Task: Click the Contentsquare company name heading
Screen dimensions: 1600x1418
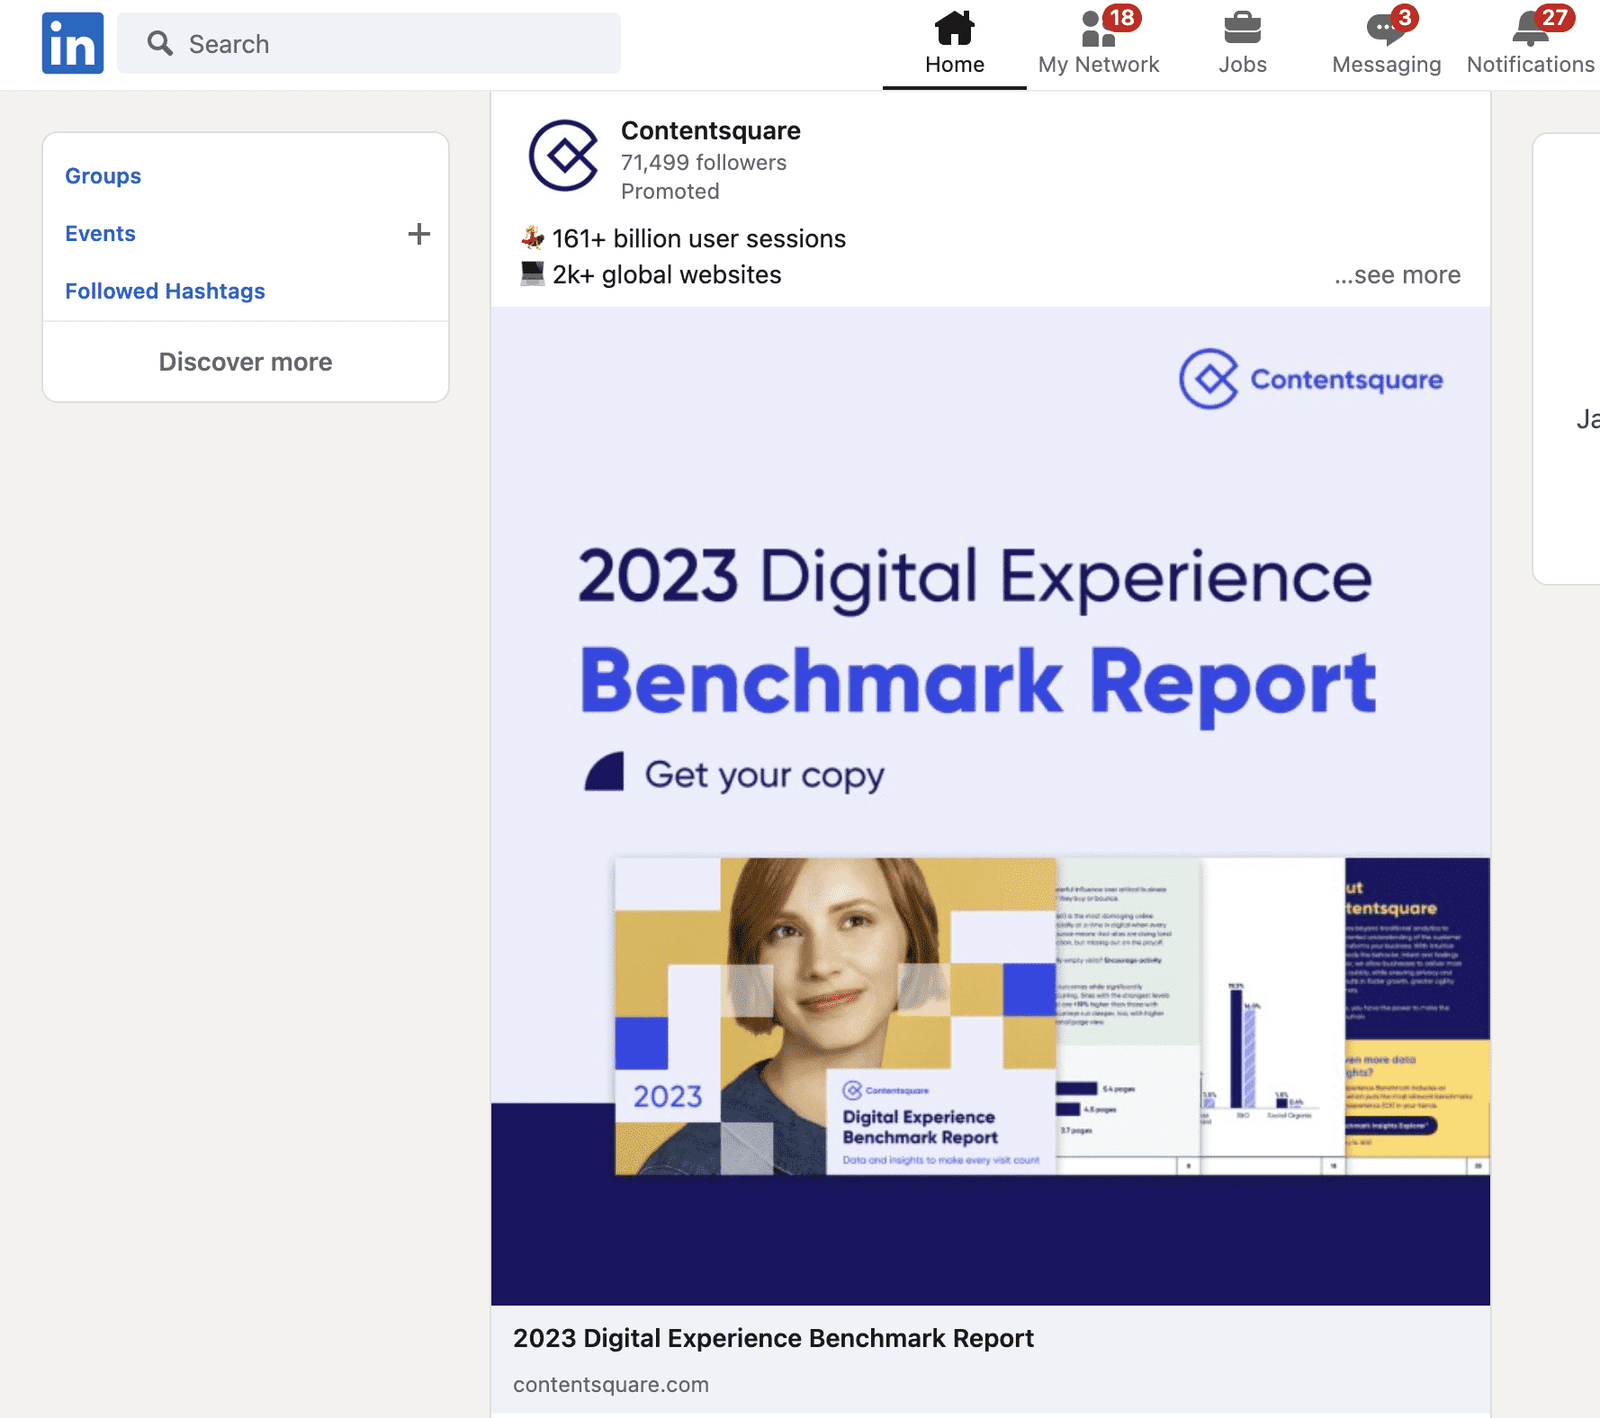Action: [710, 131]
